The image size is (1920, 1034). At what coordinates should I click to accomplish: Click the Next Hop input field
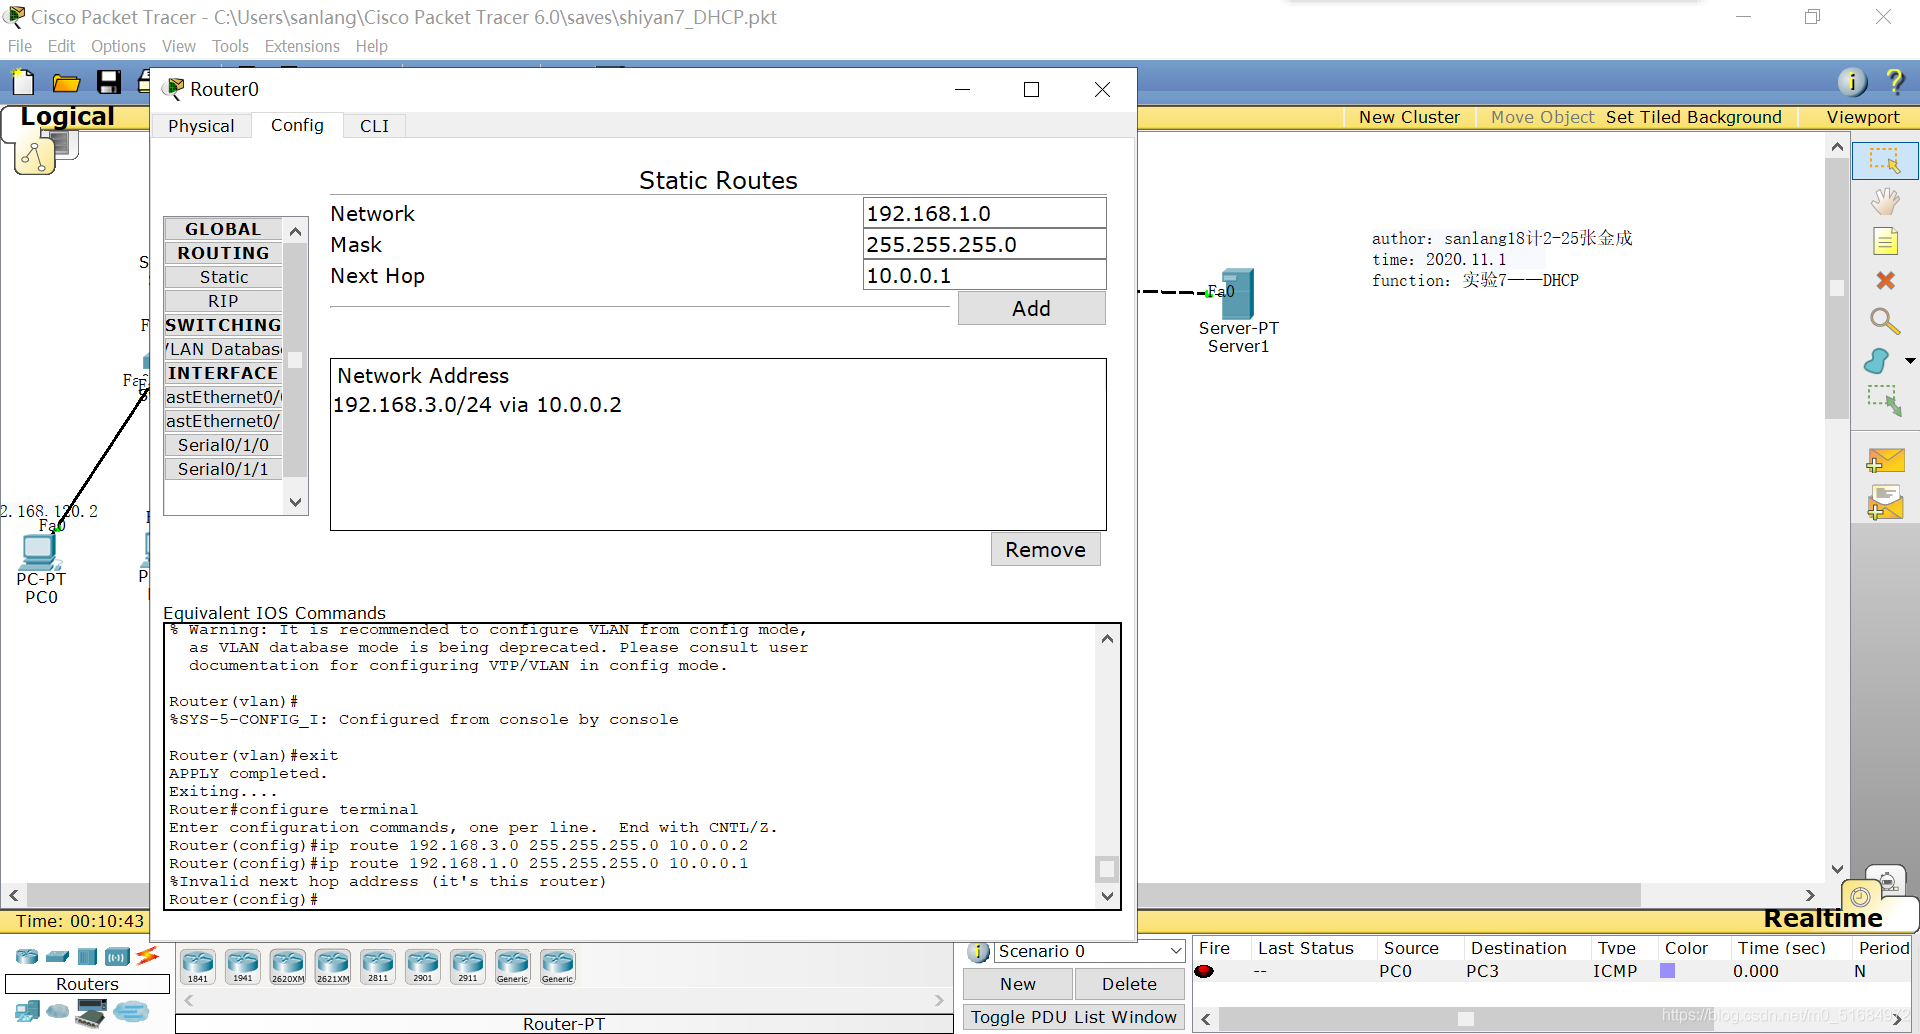tap(984, 275)
